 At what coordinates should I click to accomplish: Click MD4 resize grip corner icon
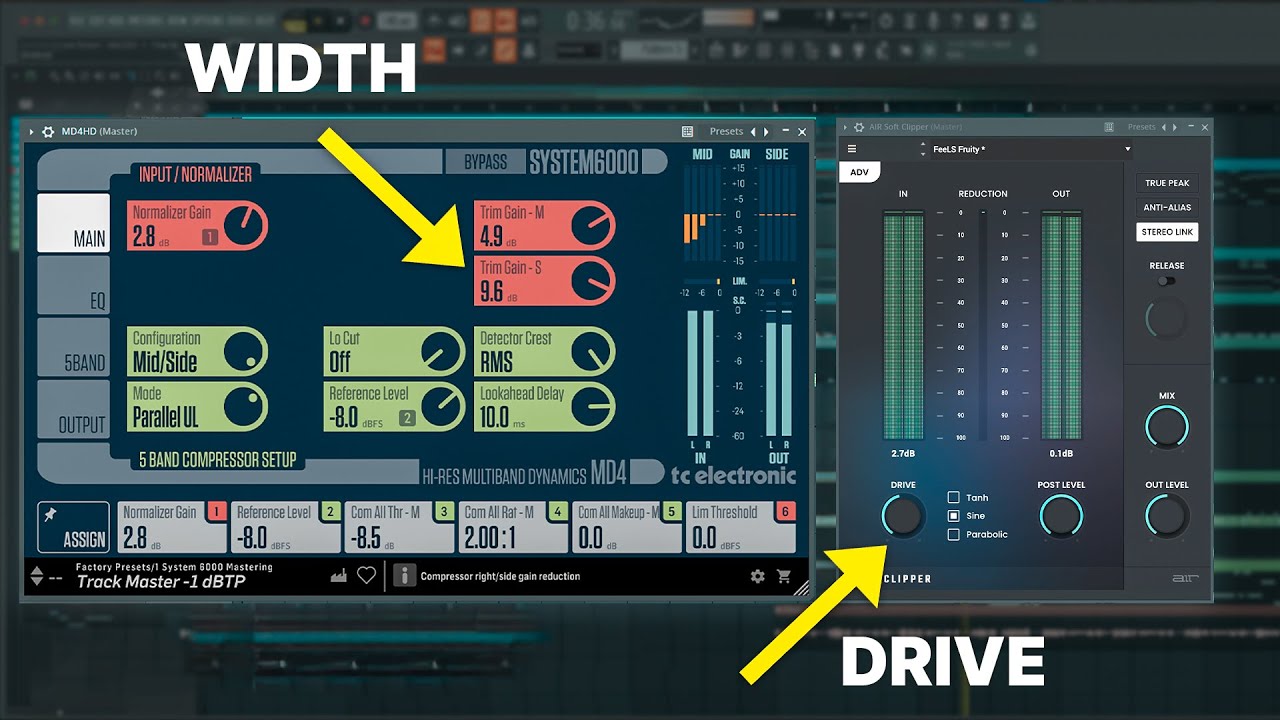(801, 589)
